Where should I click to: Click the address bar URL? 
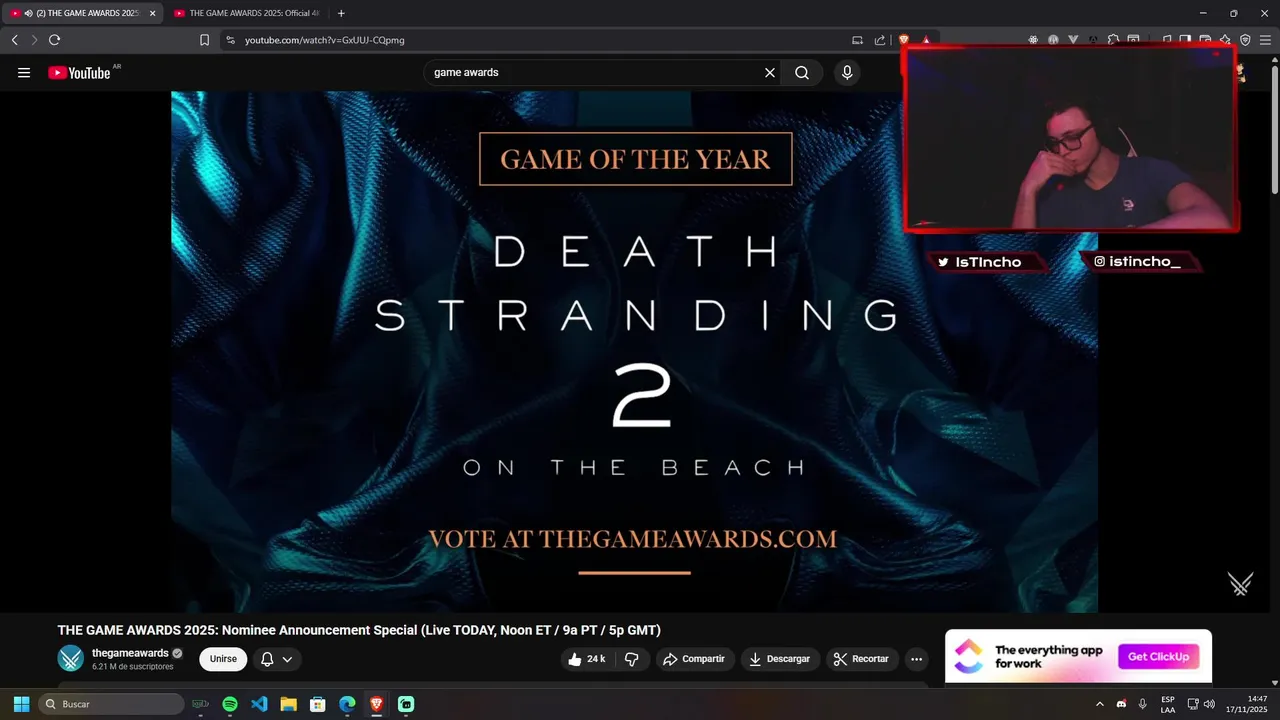click(x=325, y=40)
